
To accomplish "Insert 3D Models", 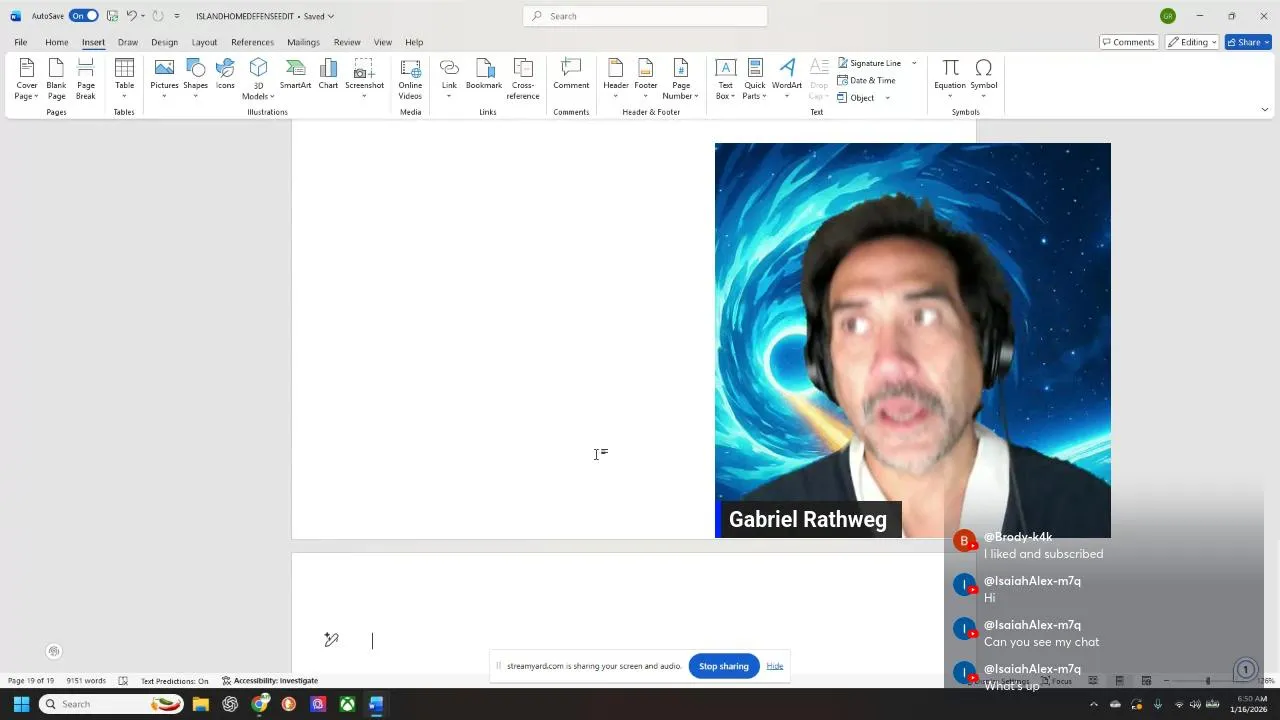I will [x=258, y=79].
